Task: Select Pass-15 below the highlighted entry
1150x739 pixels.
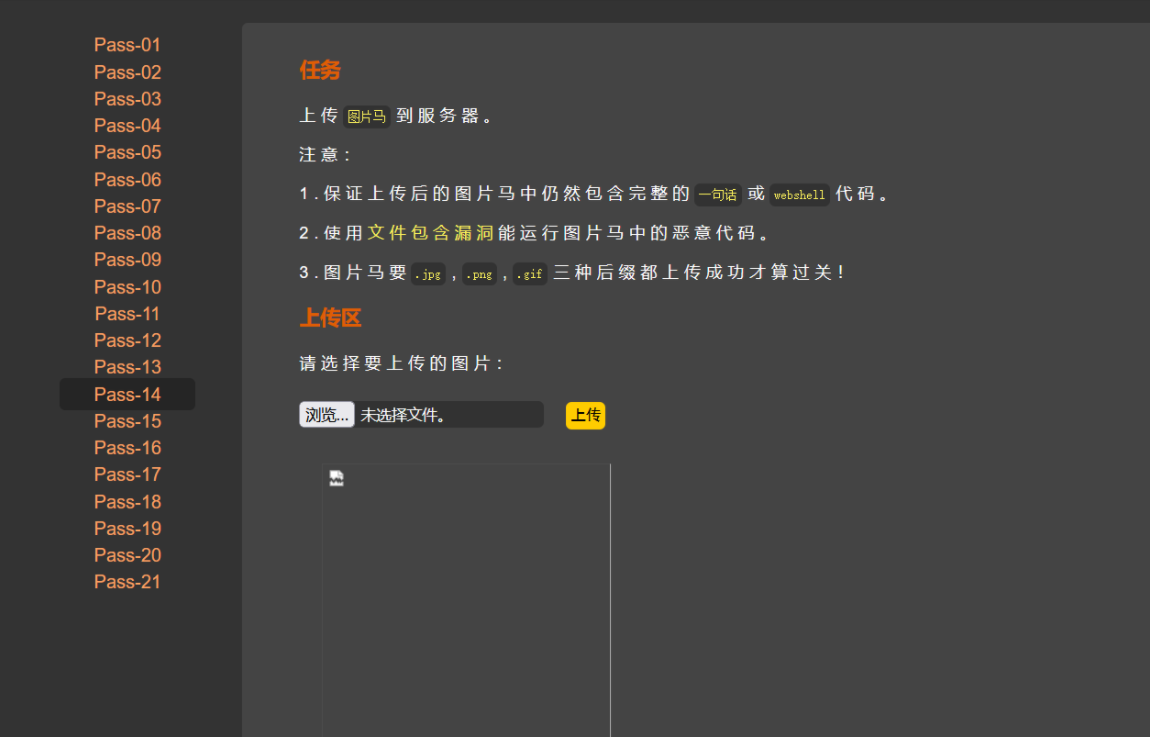Action: click(x=127, y=421)
